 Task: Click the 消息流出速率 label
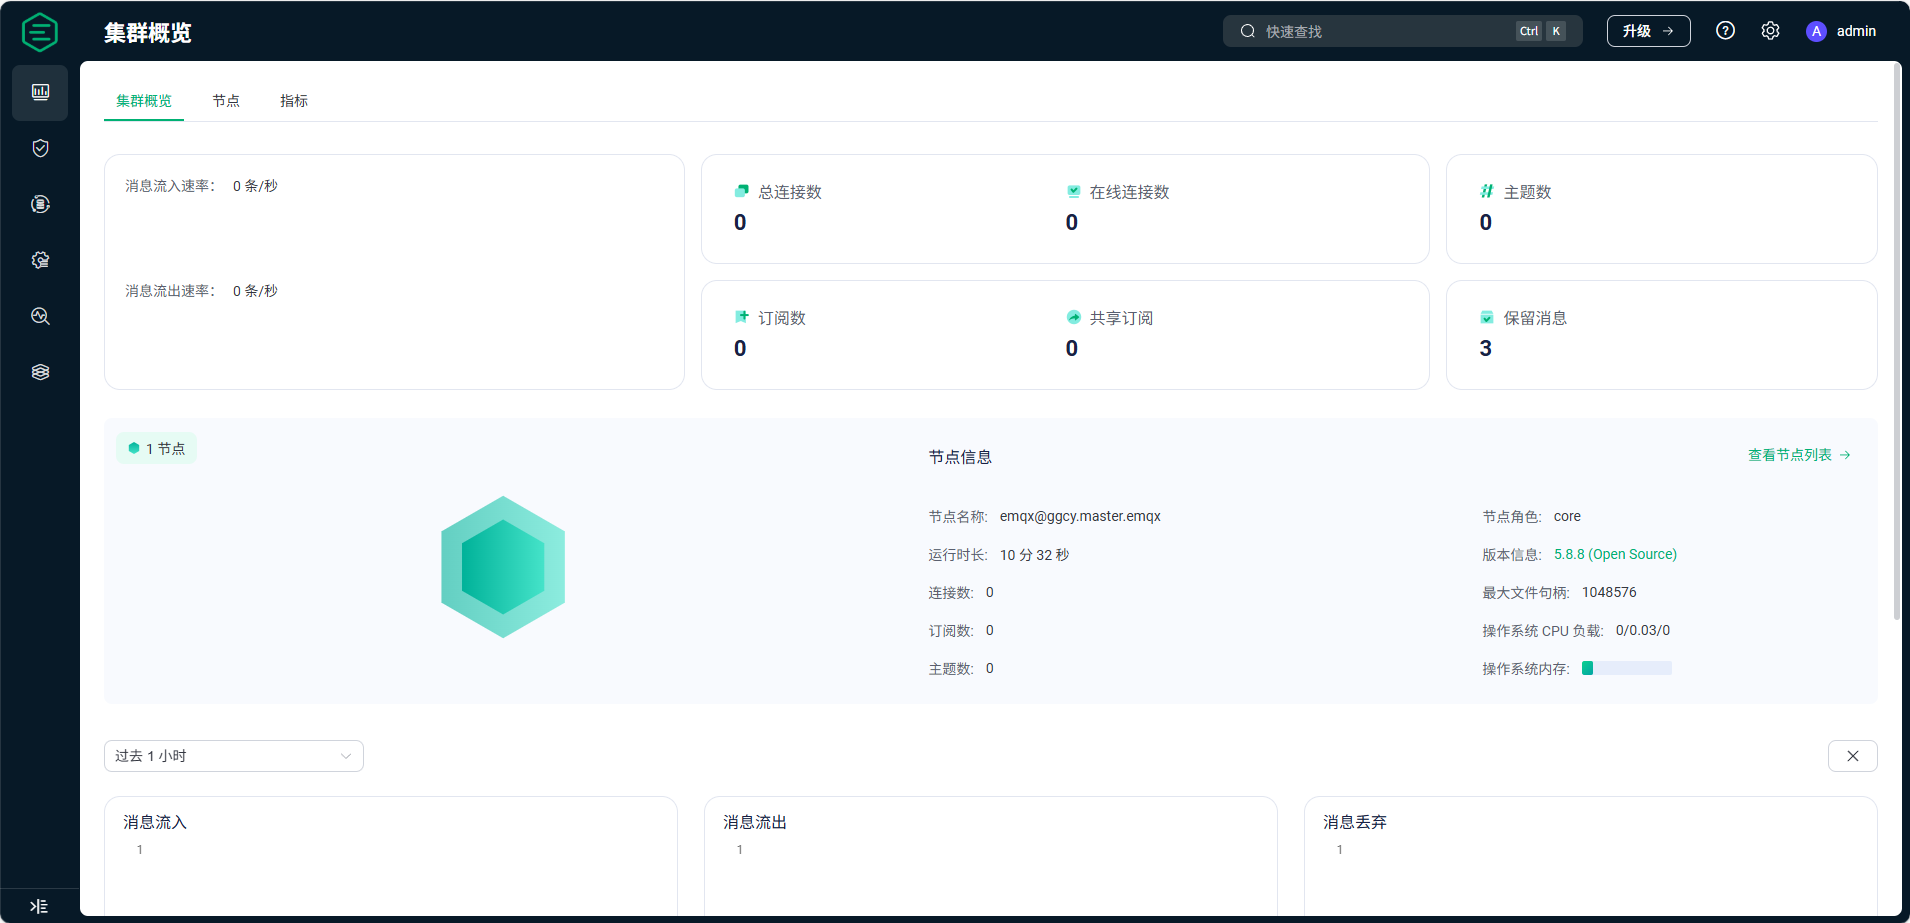click(x=170, y=291)
